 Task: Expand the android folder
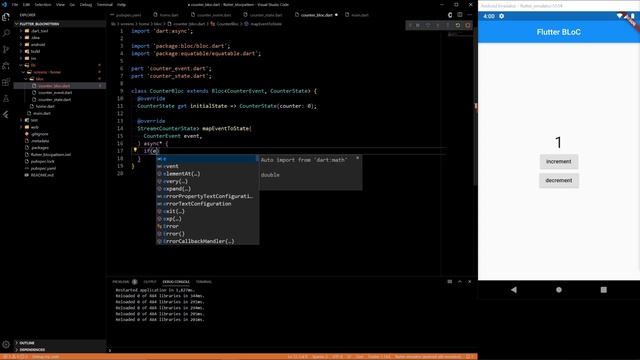(x=38, y=44)
